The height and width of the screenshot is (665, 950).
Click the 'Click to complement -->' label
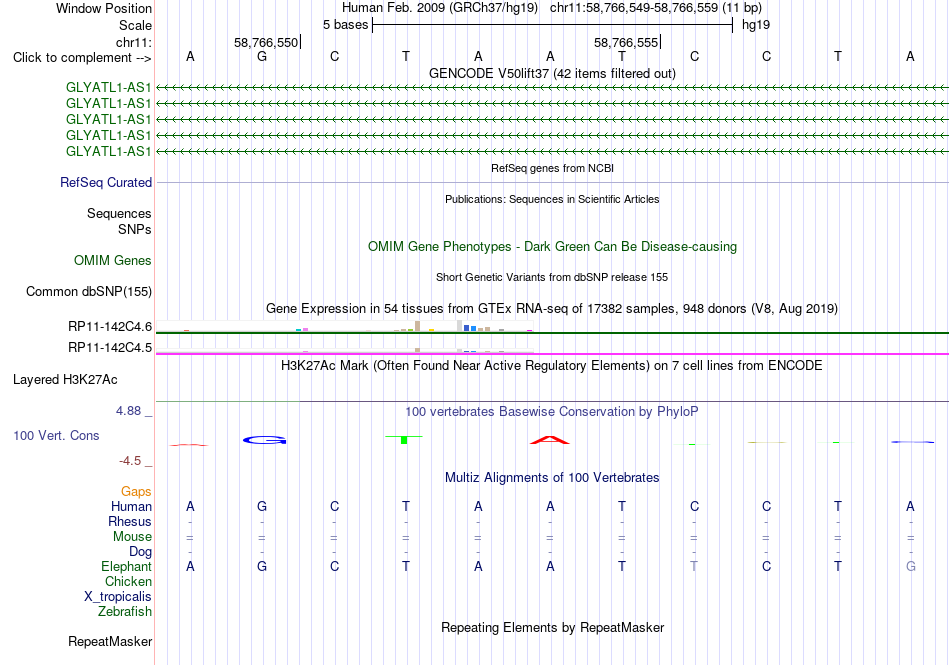[x=82, y=58]
